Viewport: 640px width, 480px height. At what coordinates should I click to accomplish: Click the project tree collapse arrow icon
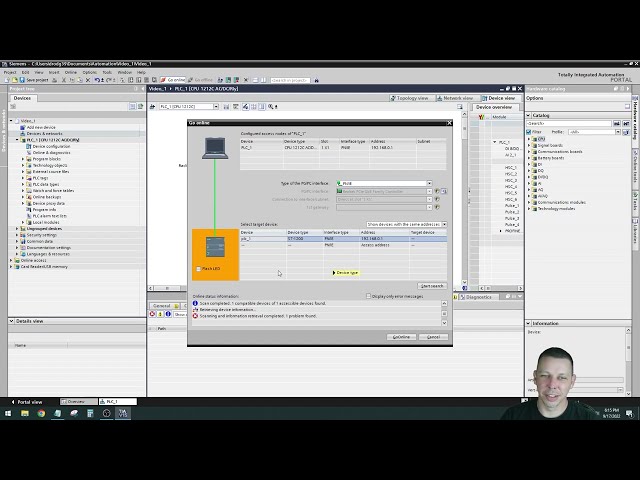coord(142,89)
